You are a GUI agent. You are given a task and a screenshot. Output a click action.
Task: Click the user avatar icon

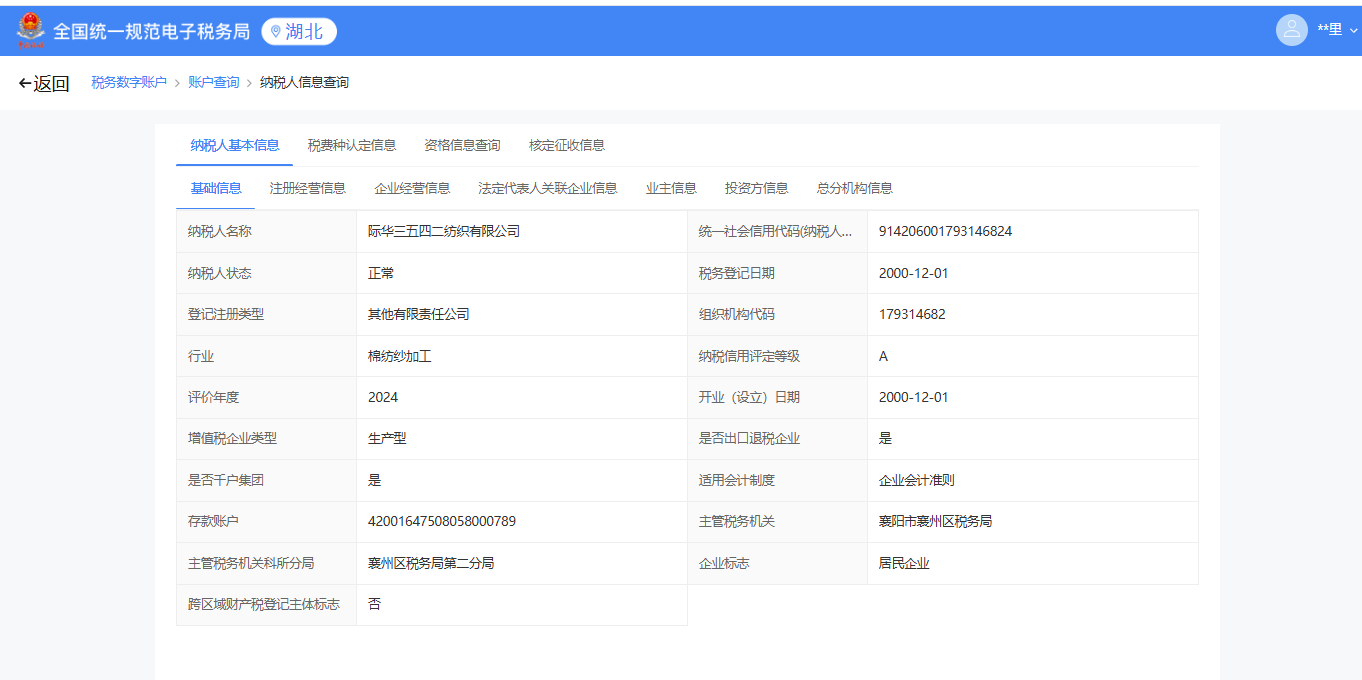(1291, 30)
